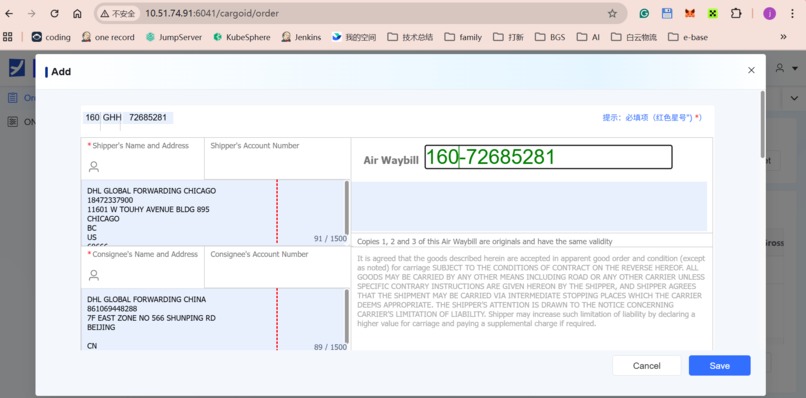Open the one record bookmark
Image resolution: width=806 pixels, height=398 pixels.
click(108, 37)
